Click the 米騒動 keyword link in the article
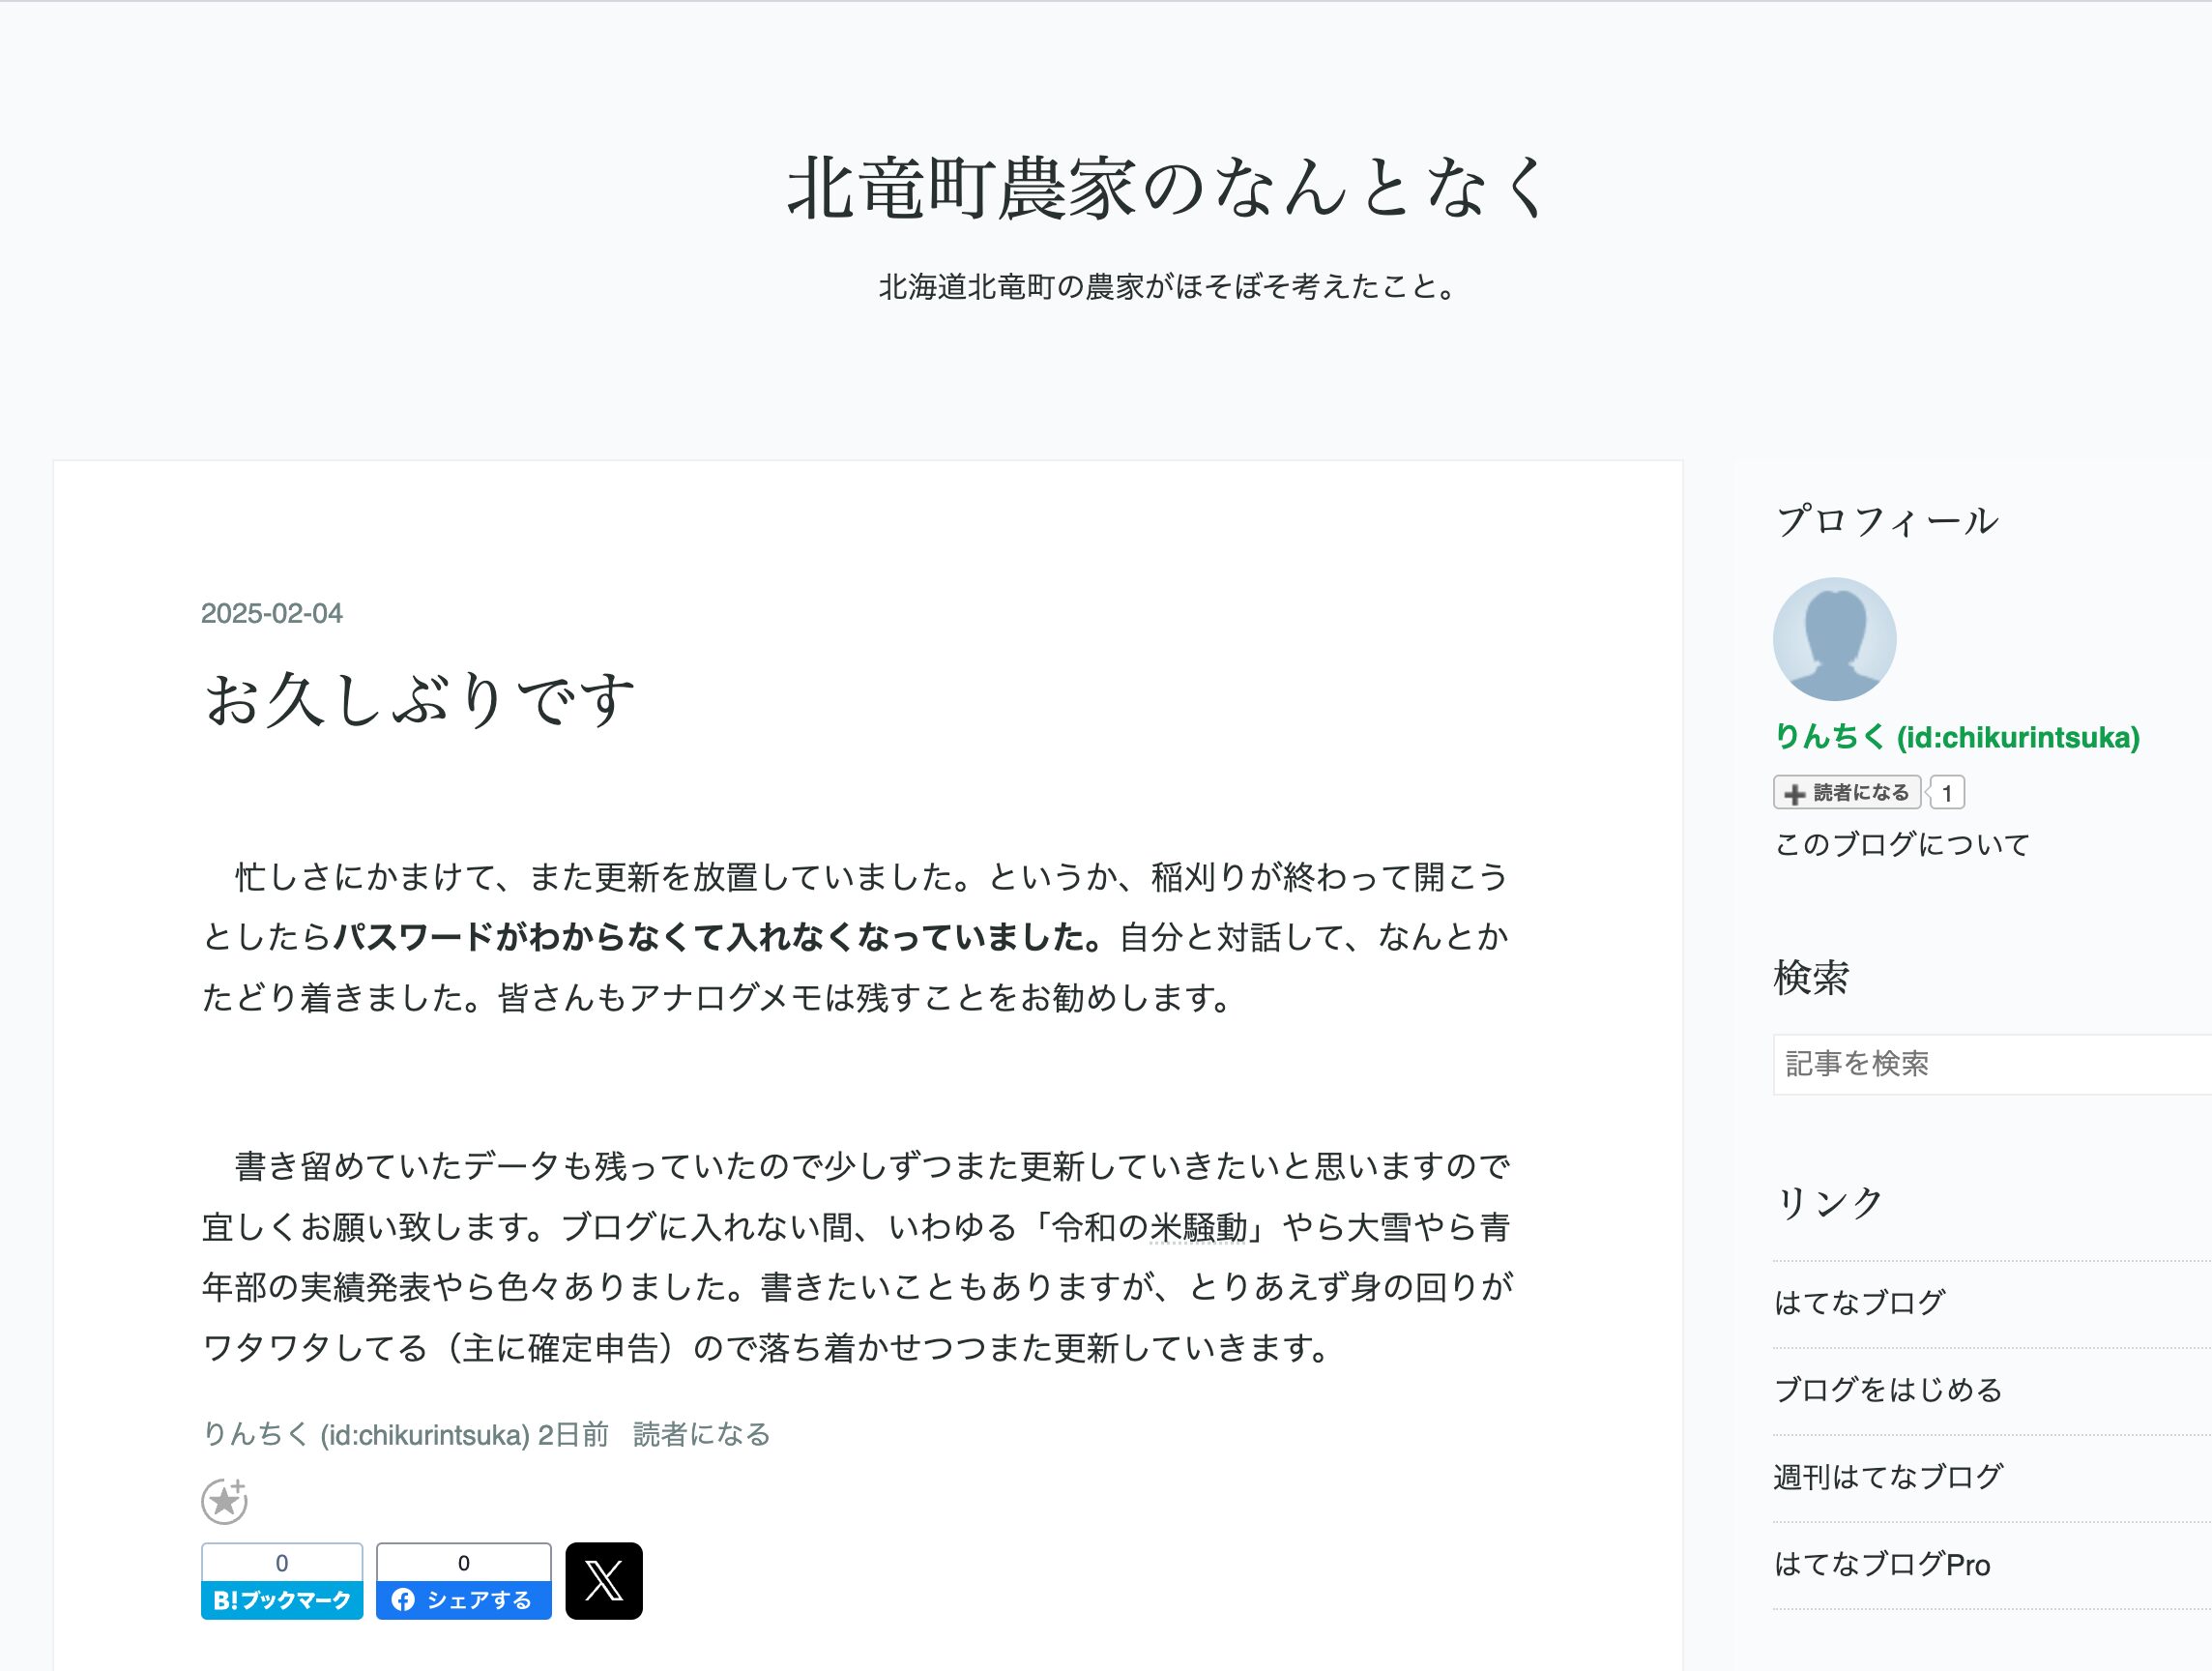Image resolution: width=2212 pixels, height=1671 pixels. 1198,1227
